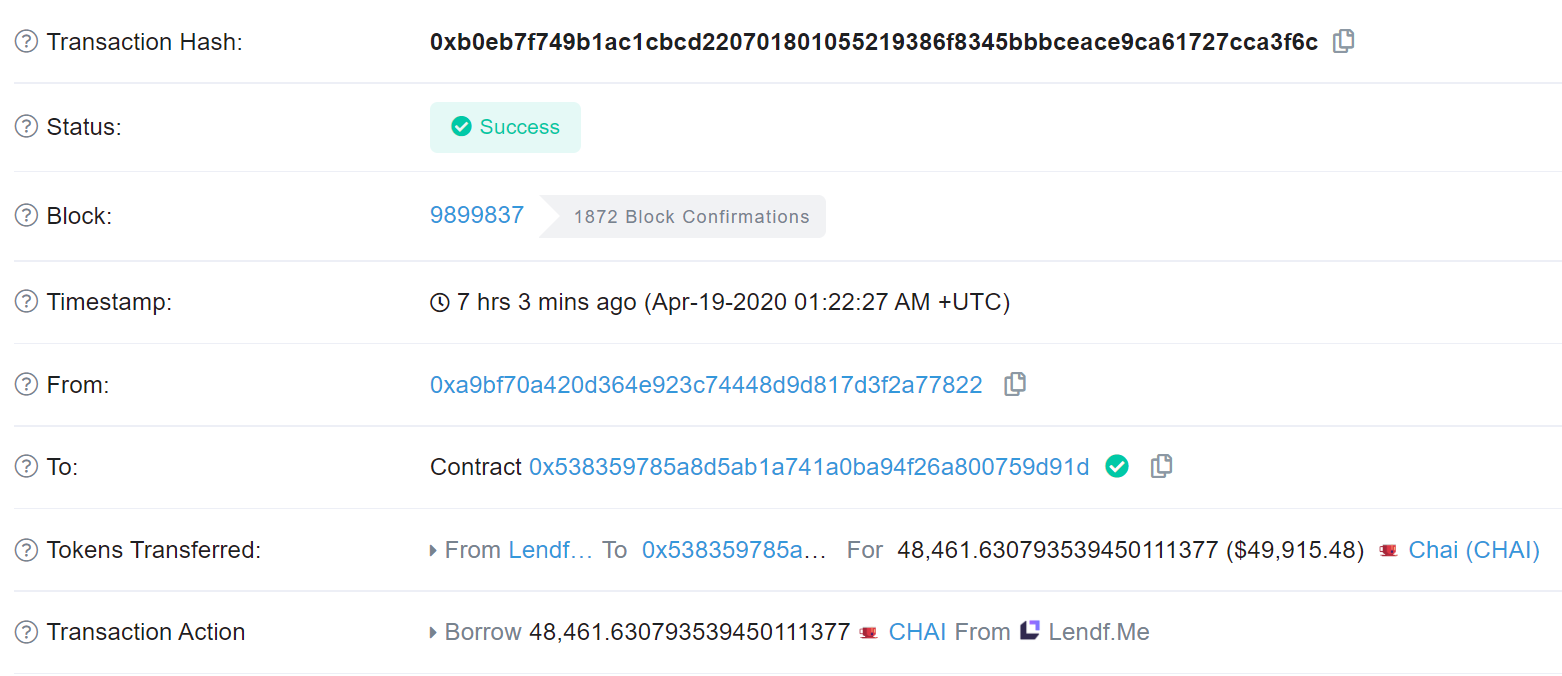Expand the Tokens Transferred row details
The height and width of the screenshot is (676, 1562).
click(432, 549)
